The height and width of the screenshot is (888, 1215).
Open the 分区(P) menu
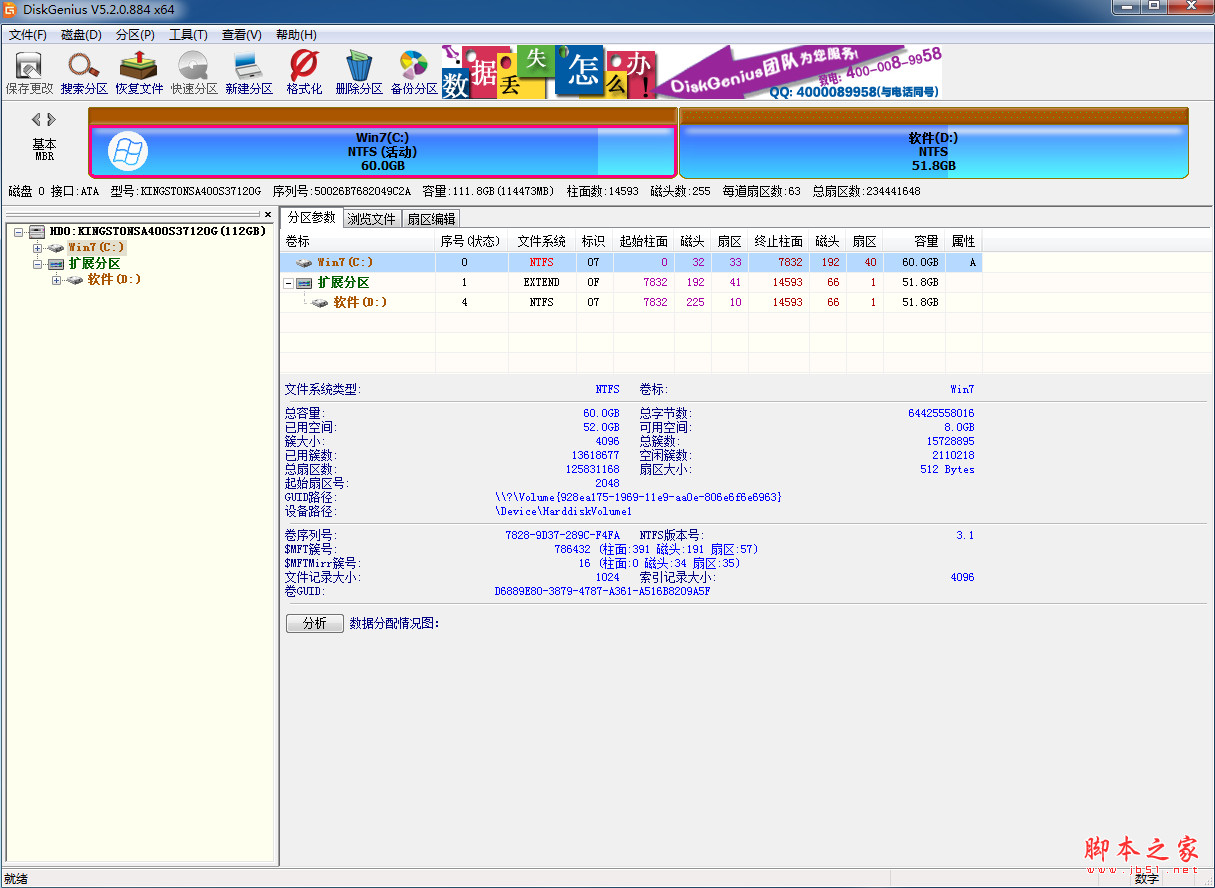click(x=135, y=35)
